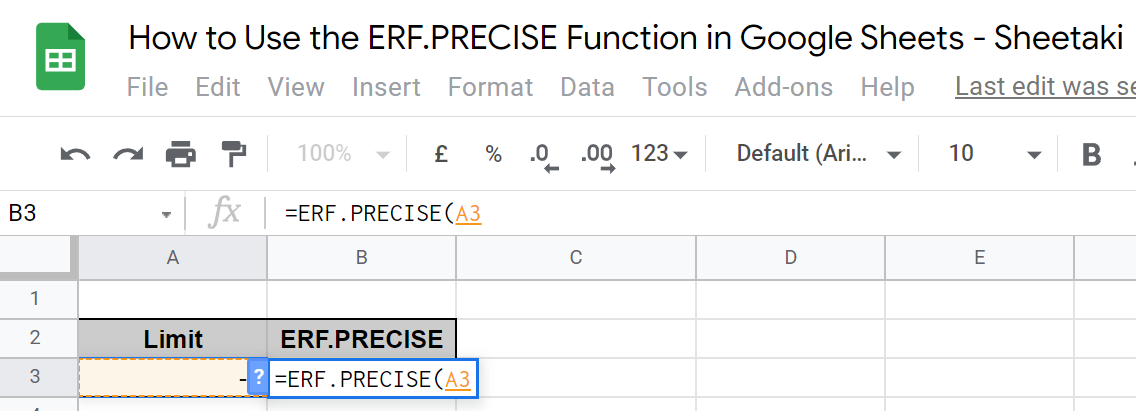Click the Redo arrow icon

pyautogui.click(x=128, y=154)
